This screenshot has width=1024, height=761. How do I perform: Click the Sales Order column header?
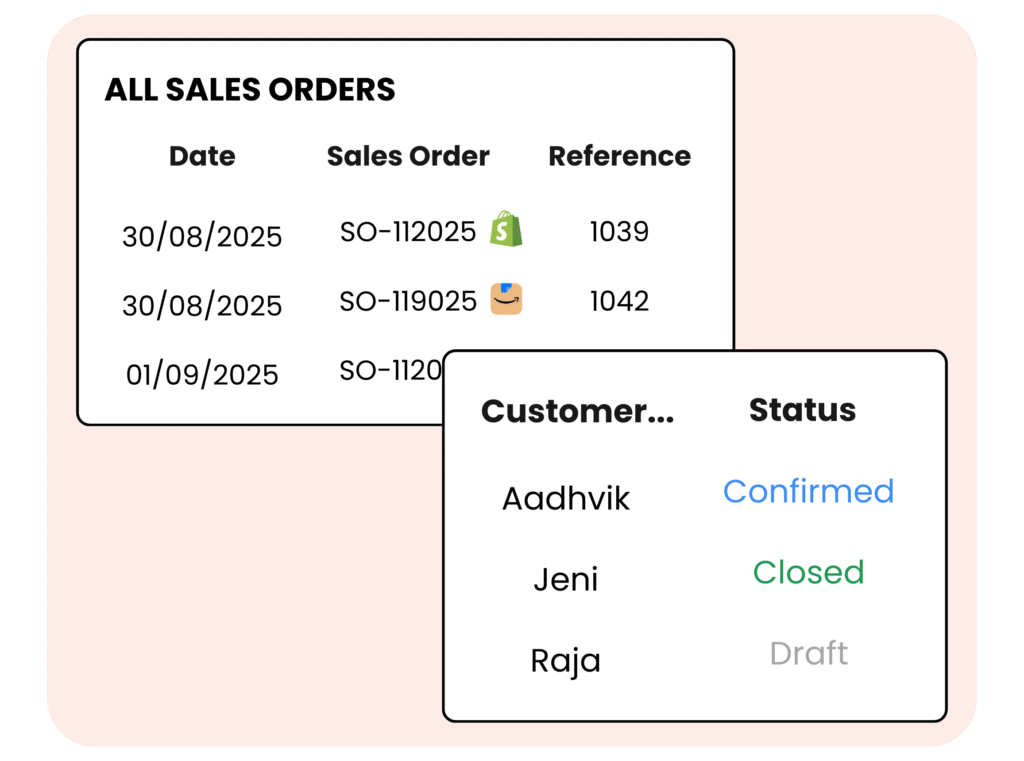(408, 156)
